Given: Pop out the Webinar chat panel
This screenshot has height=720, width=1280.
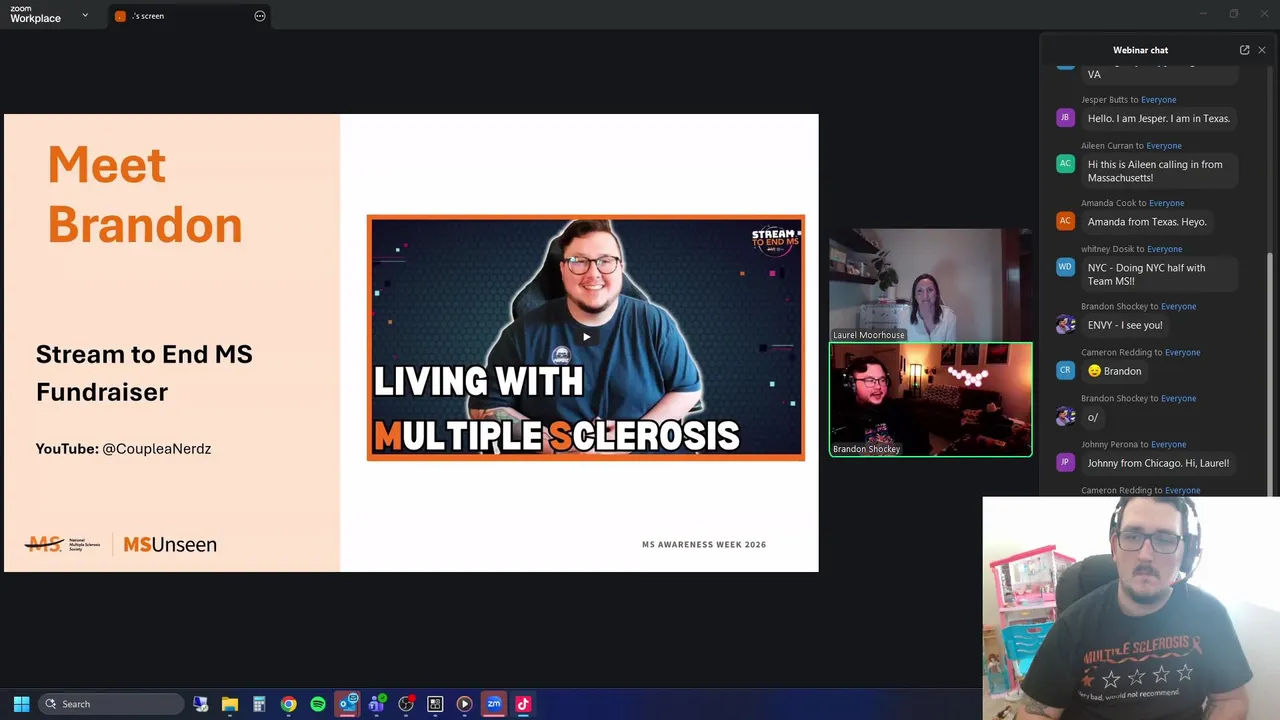Looking at the screenshot, I should [x=1244, y=50].
